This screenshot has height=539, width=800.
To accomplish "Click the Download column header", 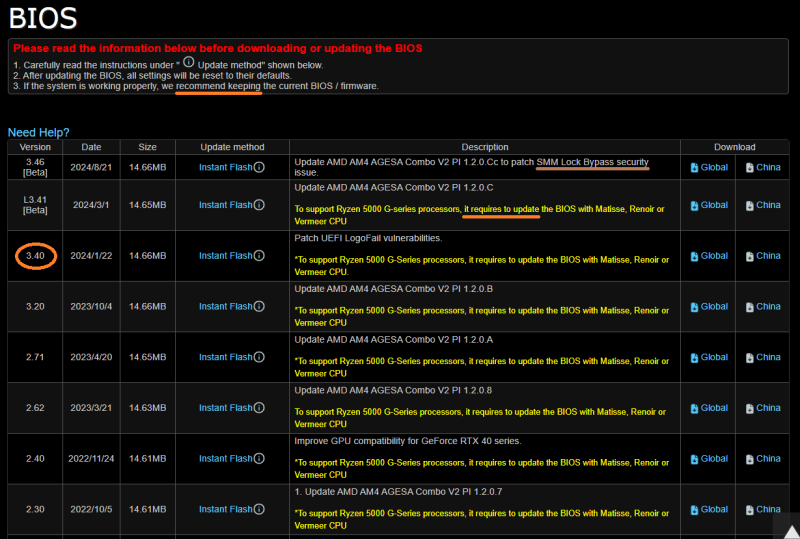I will pos(735,147).
